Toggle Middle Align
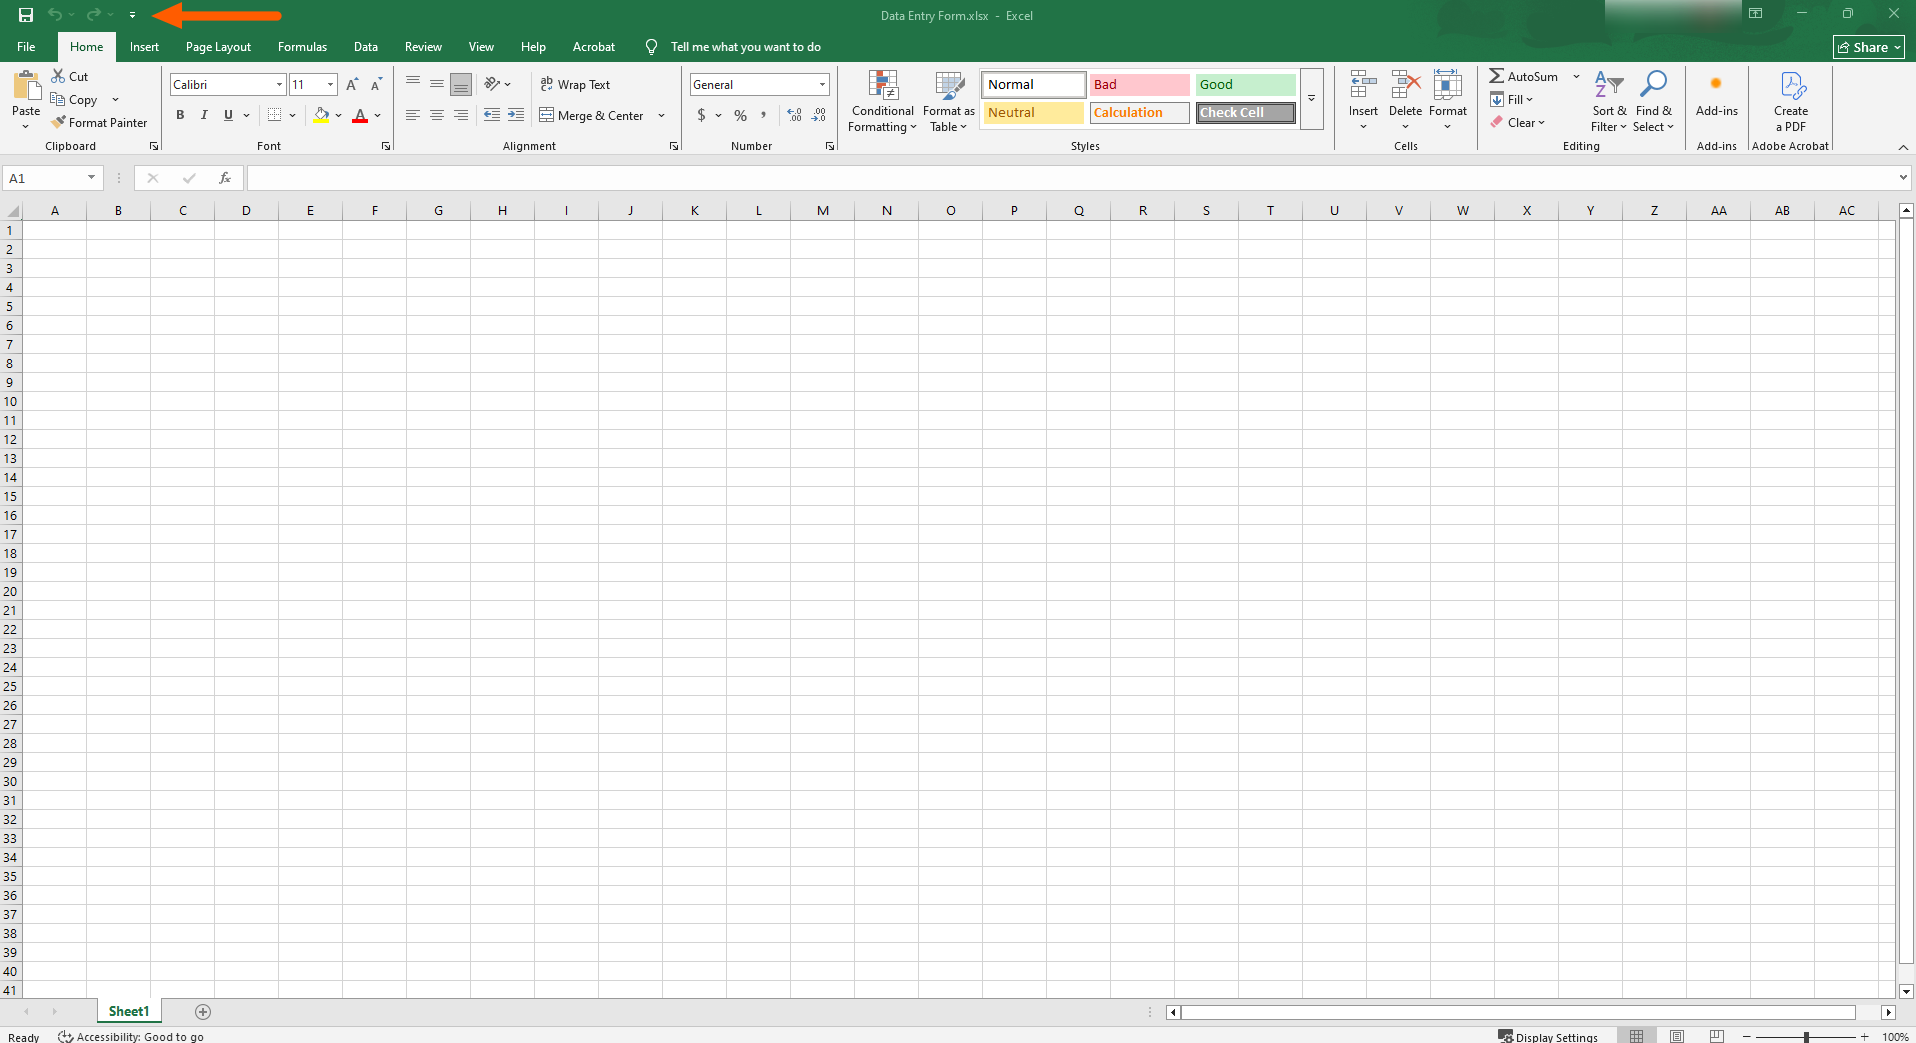The width and height of the screenshot is (1916, 1043). point(436,84)
